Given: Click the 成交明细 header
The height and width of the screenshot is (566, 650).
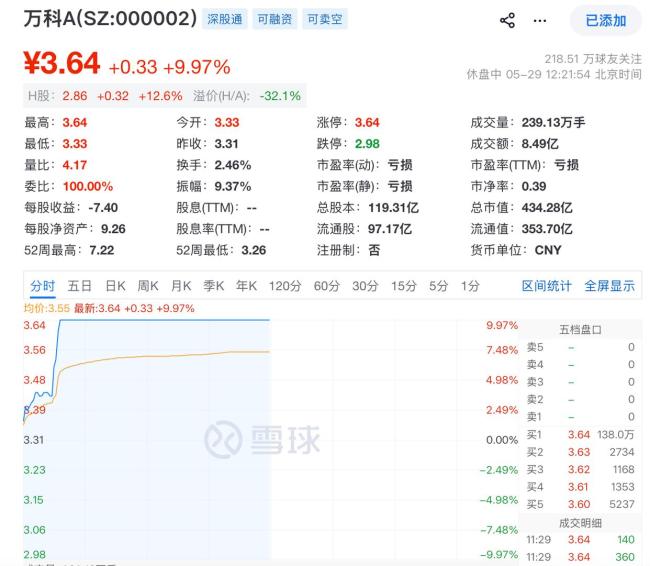Looking at the screenshot, I should pos(580,523).
